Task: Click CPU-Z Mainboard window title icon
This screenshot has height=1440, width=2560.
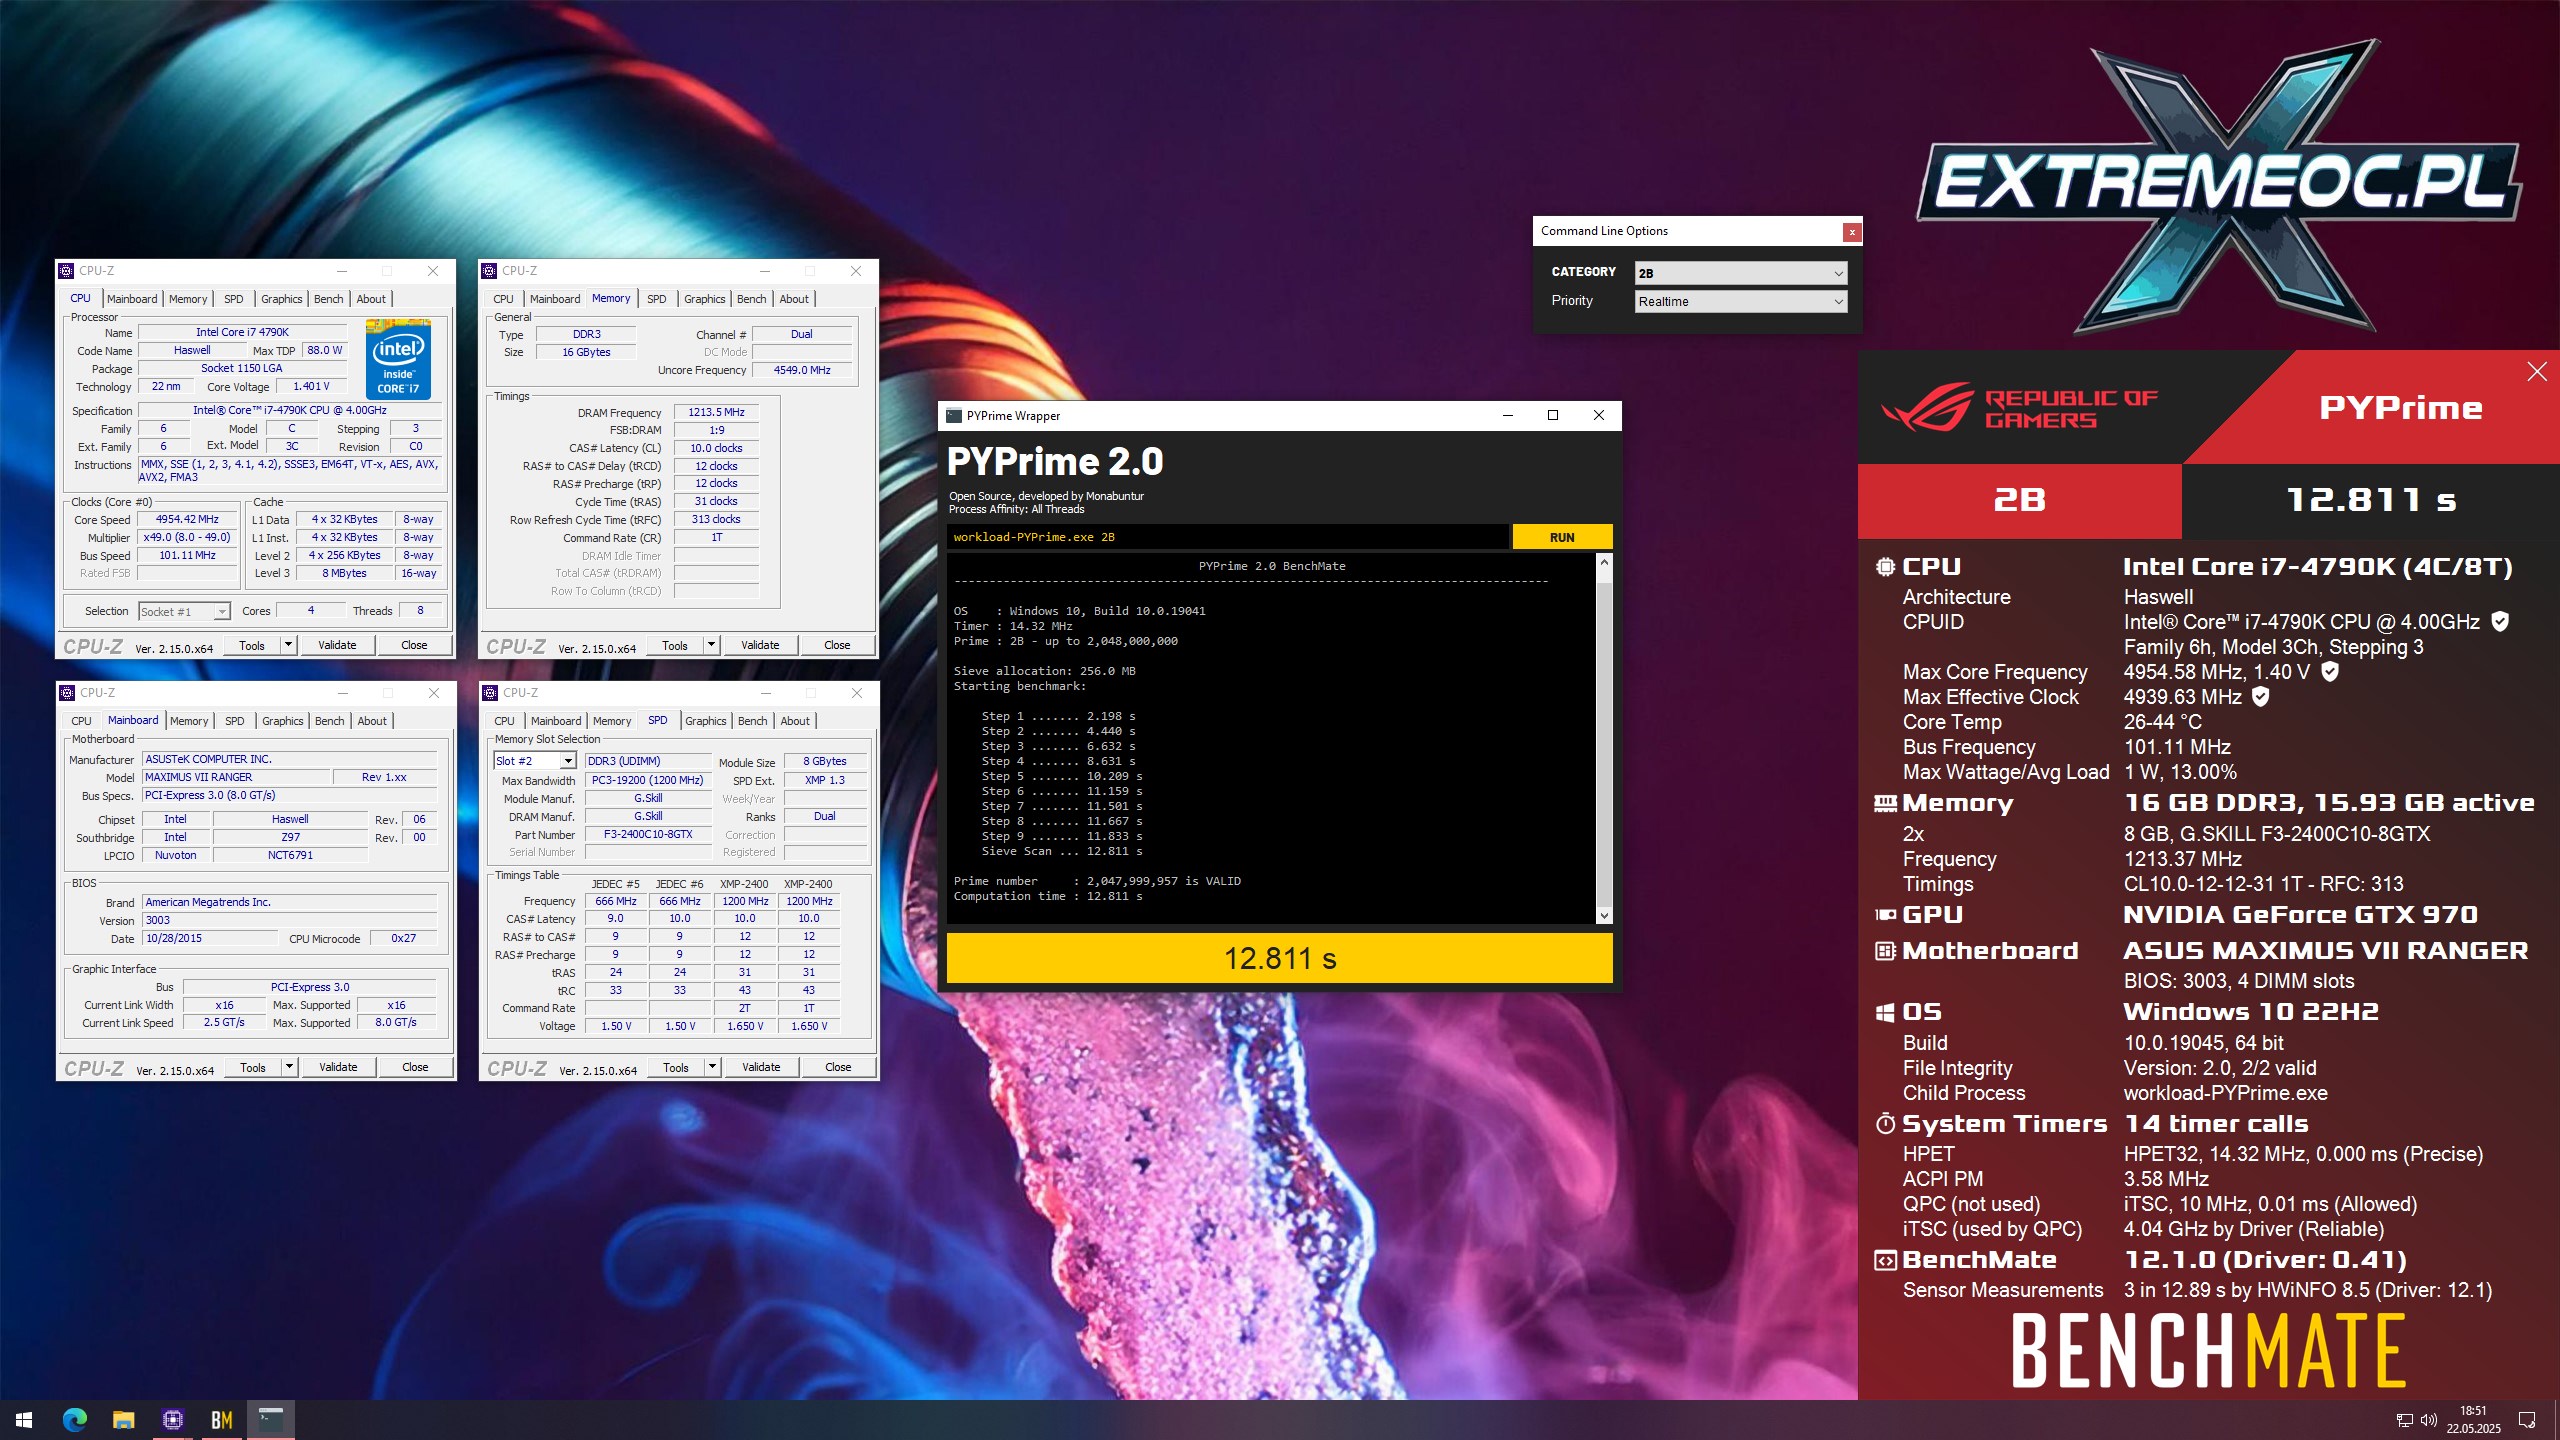Action: [67, 693]
